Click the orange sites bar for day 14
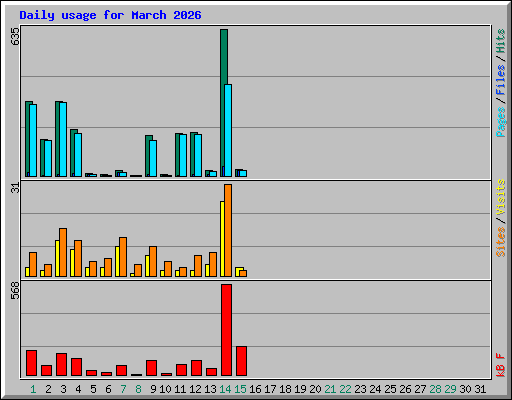The width and height of the screenshot is (512, 400). pos(228,230)
